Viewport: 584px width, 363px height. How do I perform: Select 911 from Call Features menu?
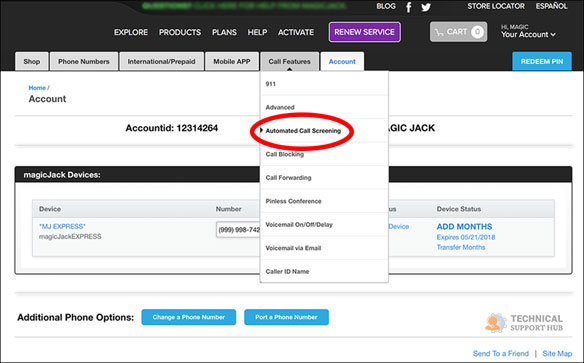(324, 84)
